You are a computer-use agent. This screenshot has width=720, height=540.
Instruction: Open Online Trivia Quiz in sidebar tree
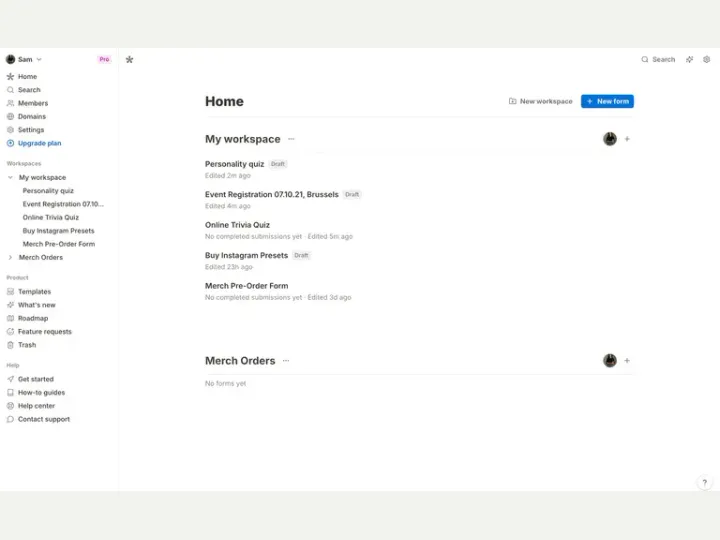coord(51,217)
